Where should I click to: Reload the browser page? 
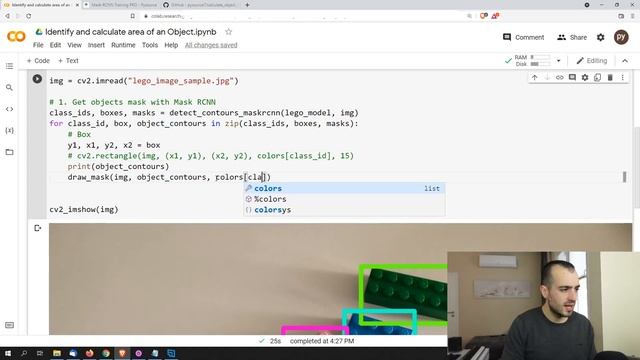(x=29, y=16)
